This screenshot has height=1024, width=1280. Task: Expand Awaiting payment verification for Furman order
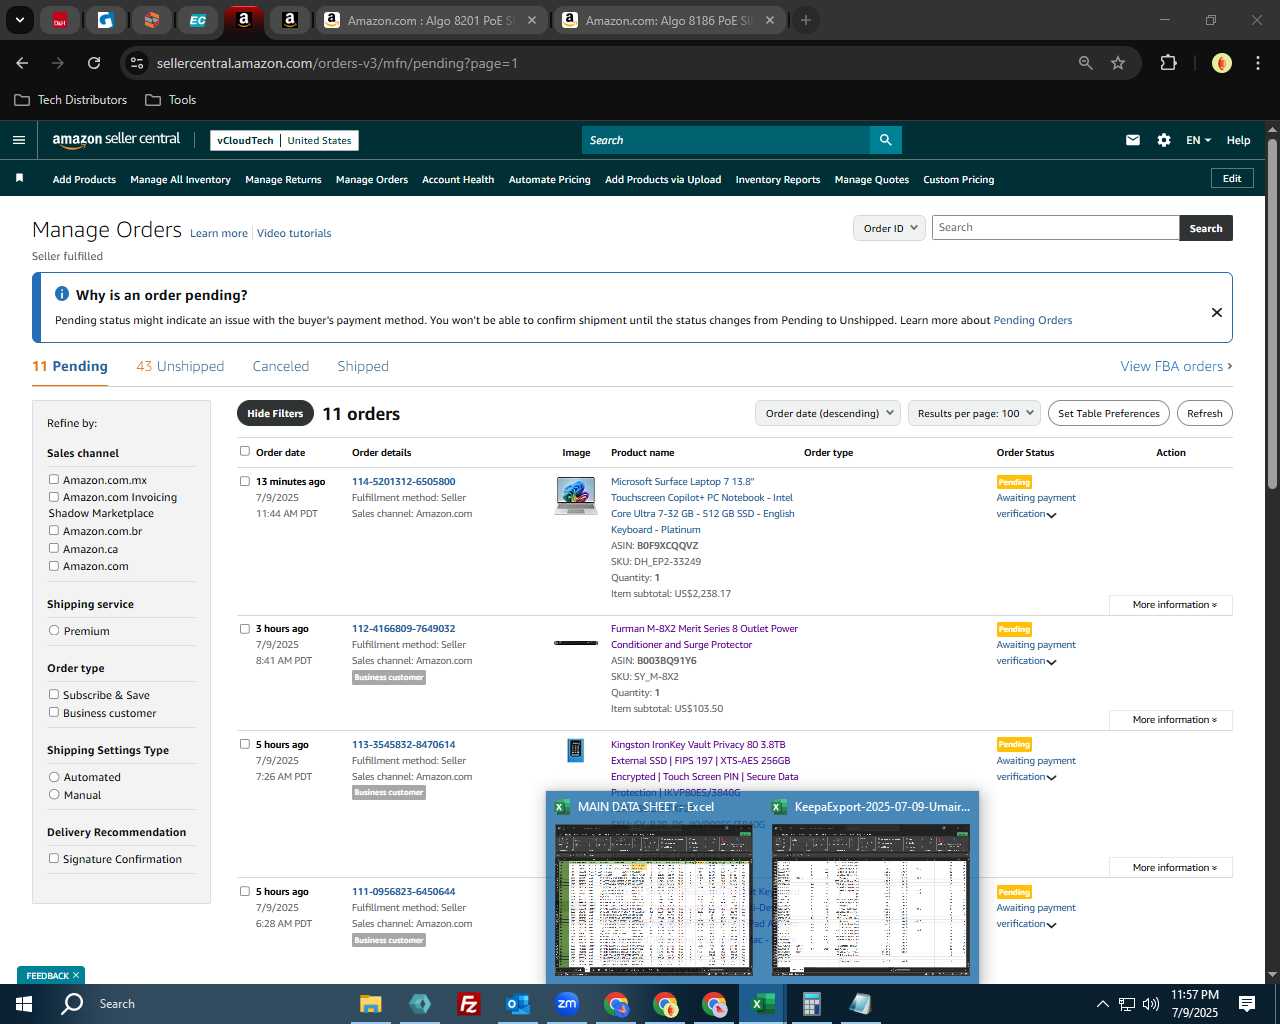point(1051,662)
